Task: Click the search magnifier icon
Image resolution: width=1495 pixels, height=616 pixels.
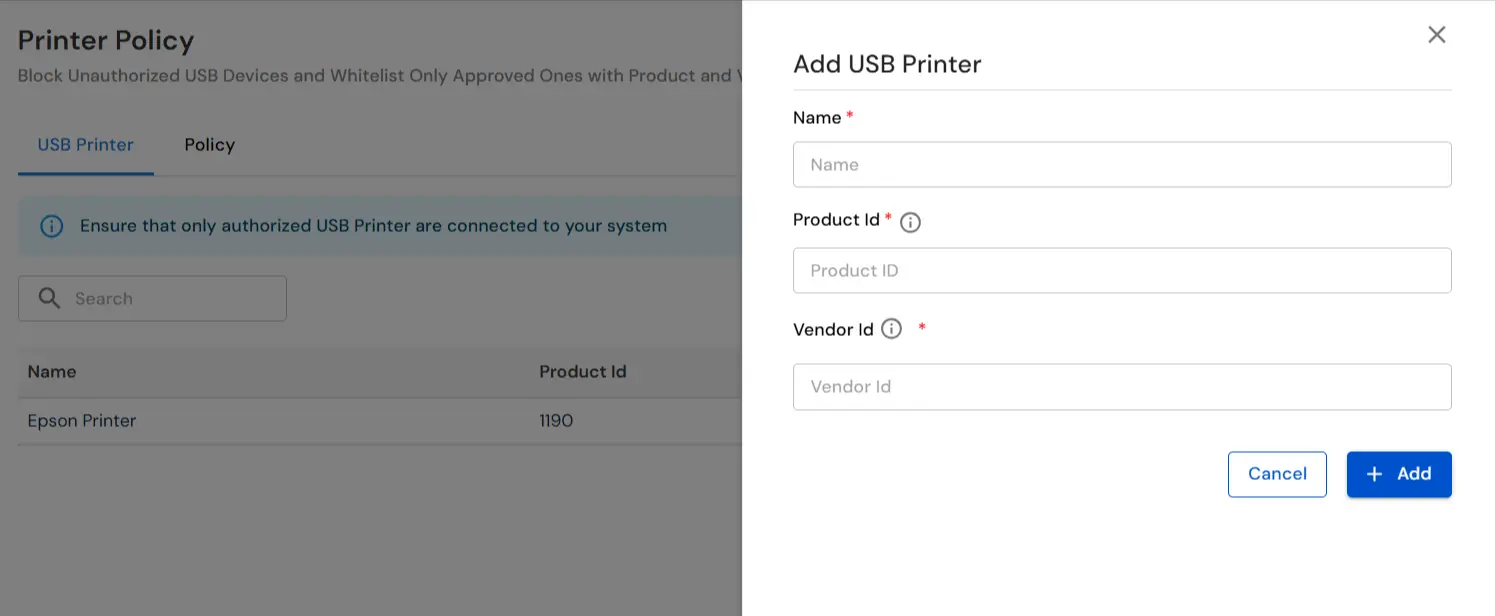Action: pyautogui.click(x=49, y=298)
